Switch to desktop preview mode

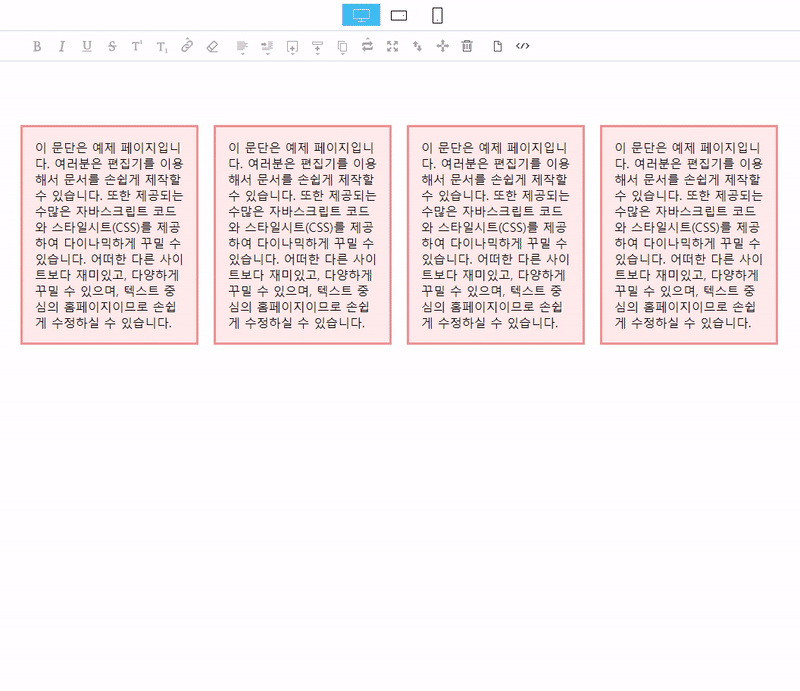point(361,15)
